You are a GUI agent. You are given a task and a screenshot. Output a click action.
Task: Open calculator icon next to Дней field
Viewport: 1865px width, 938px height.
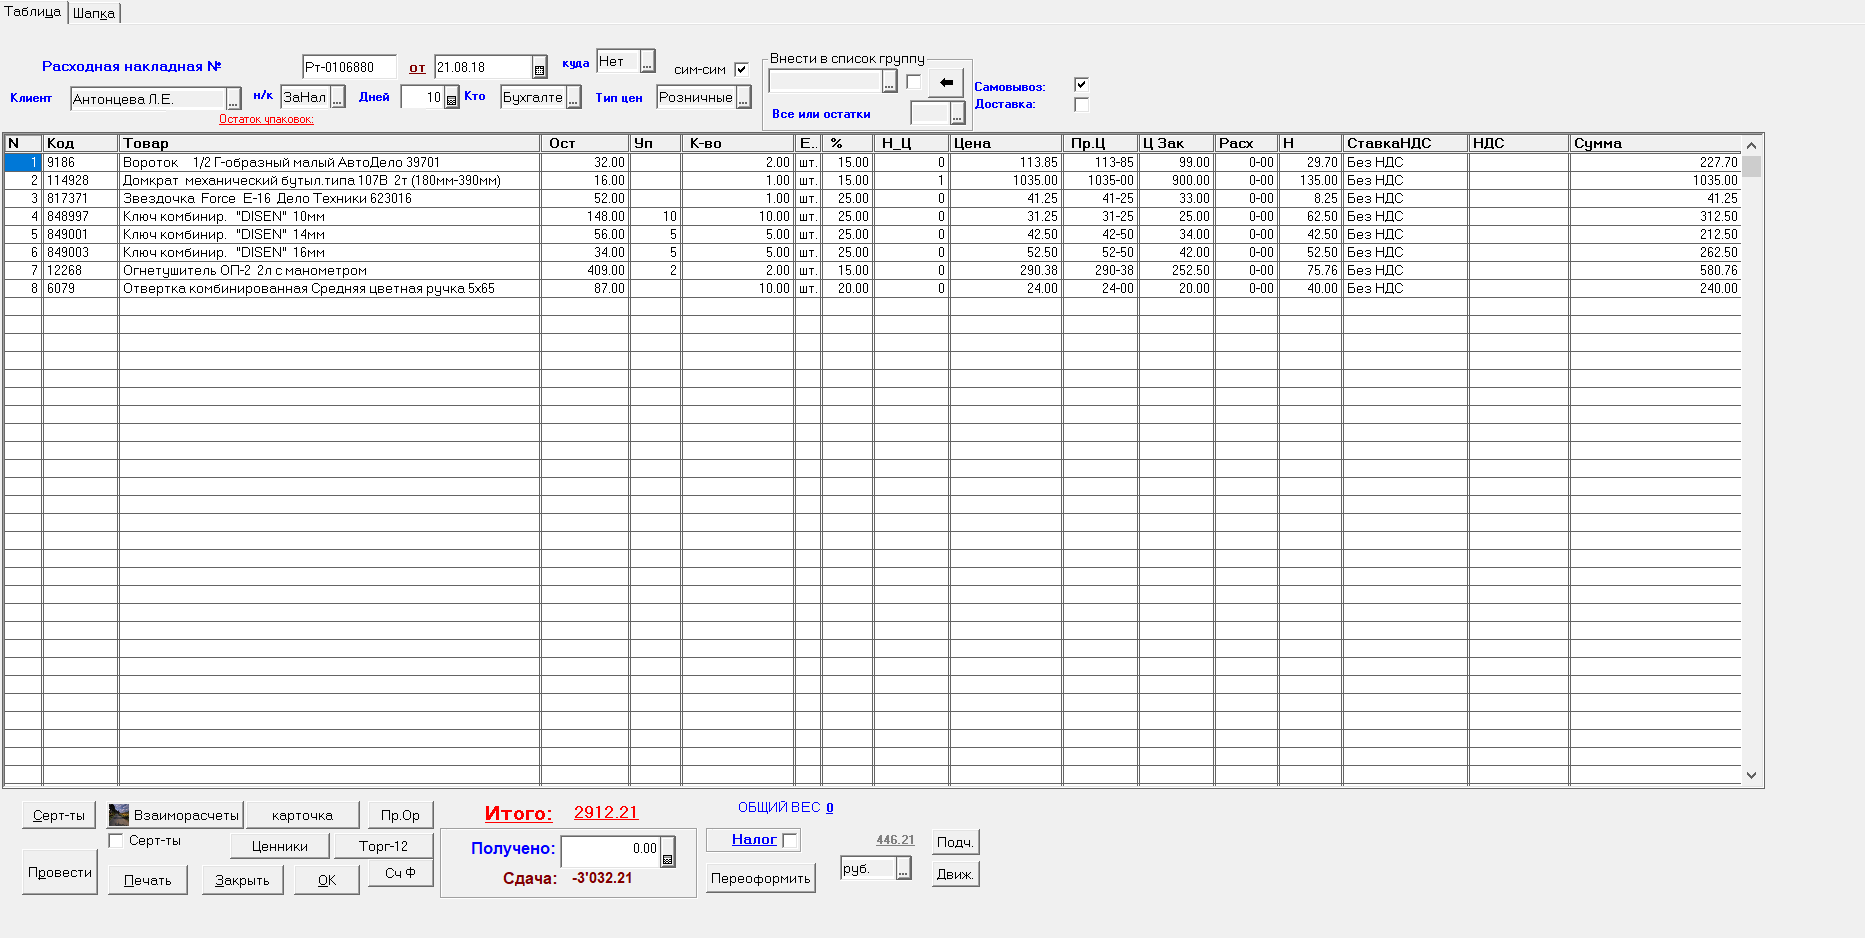pos(451,98)
